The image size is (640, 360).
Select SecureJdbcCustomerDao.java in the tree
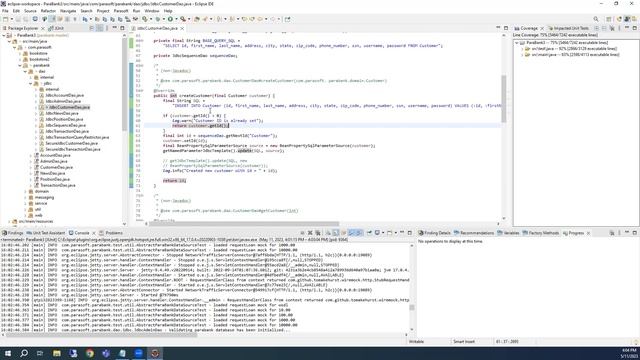[71, 143]
